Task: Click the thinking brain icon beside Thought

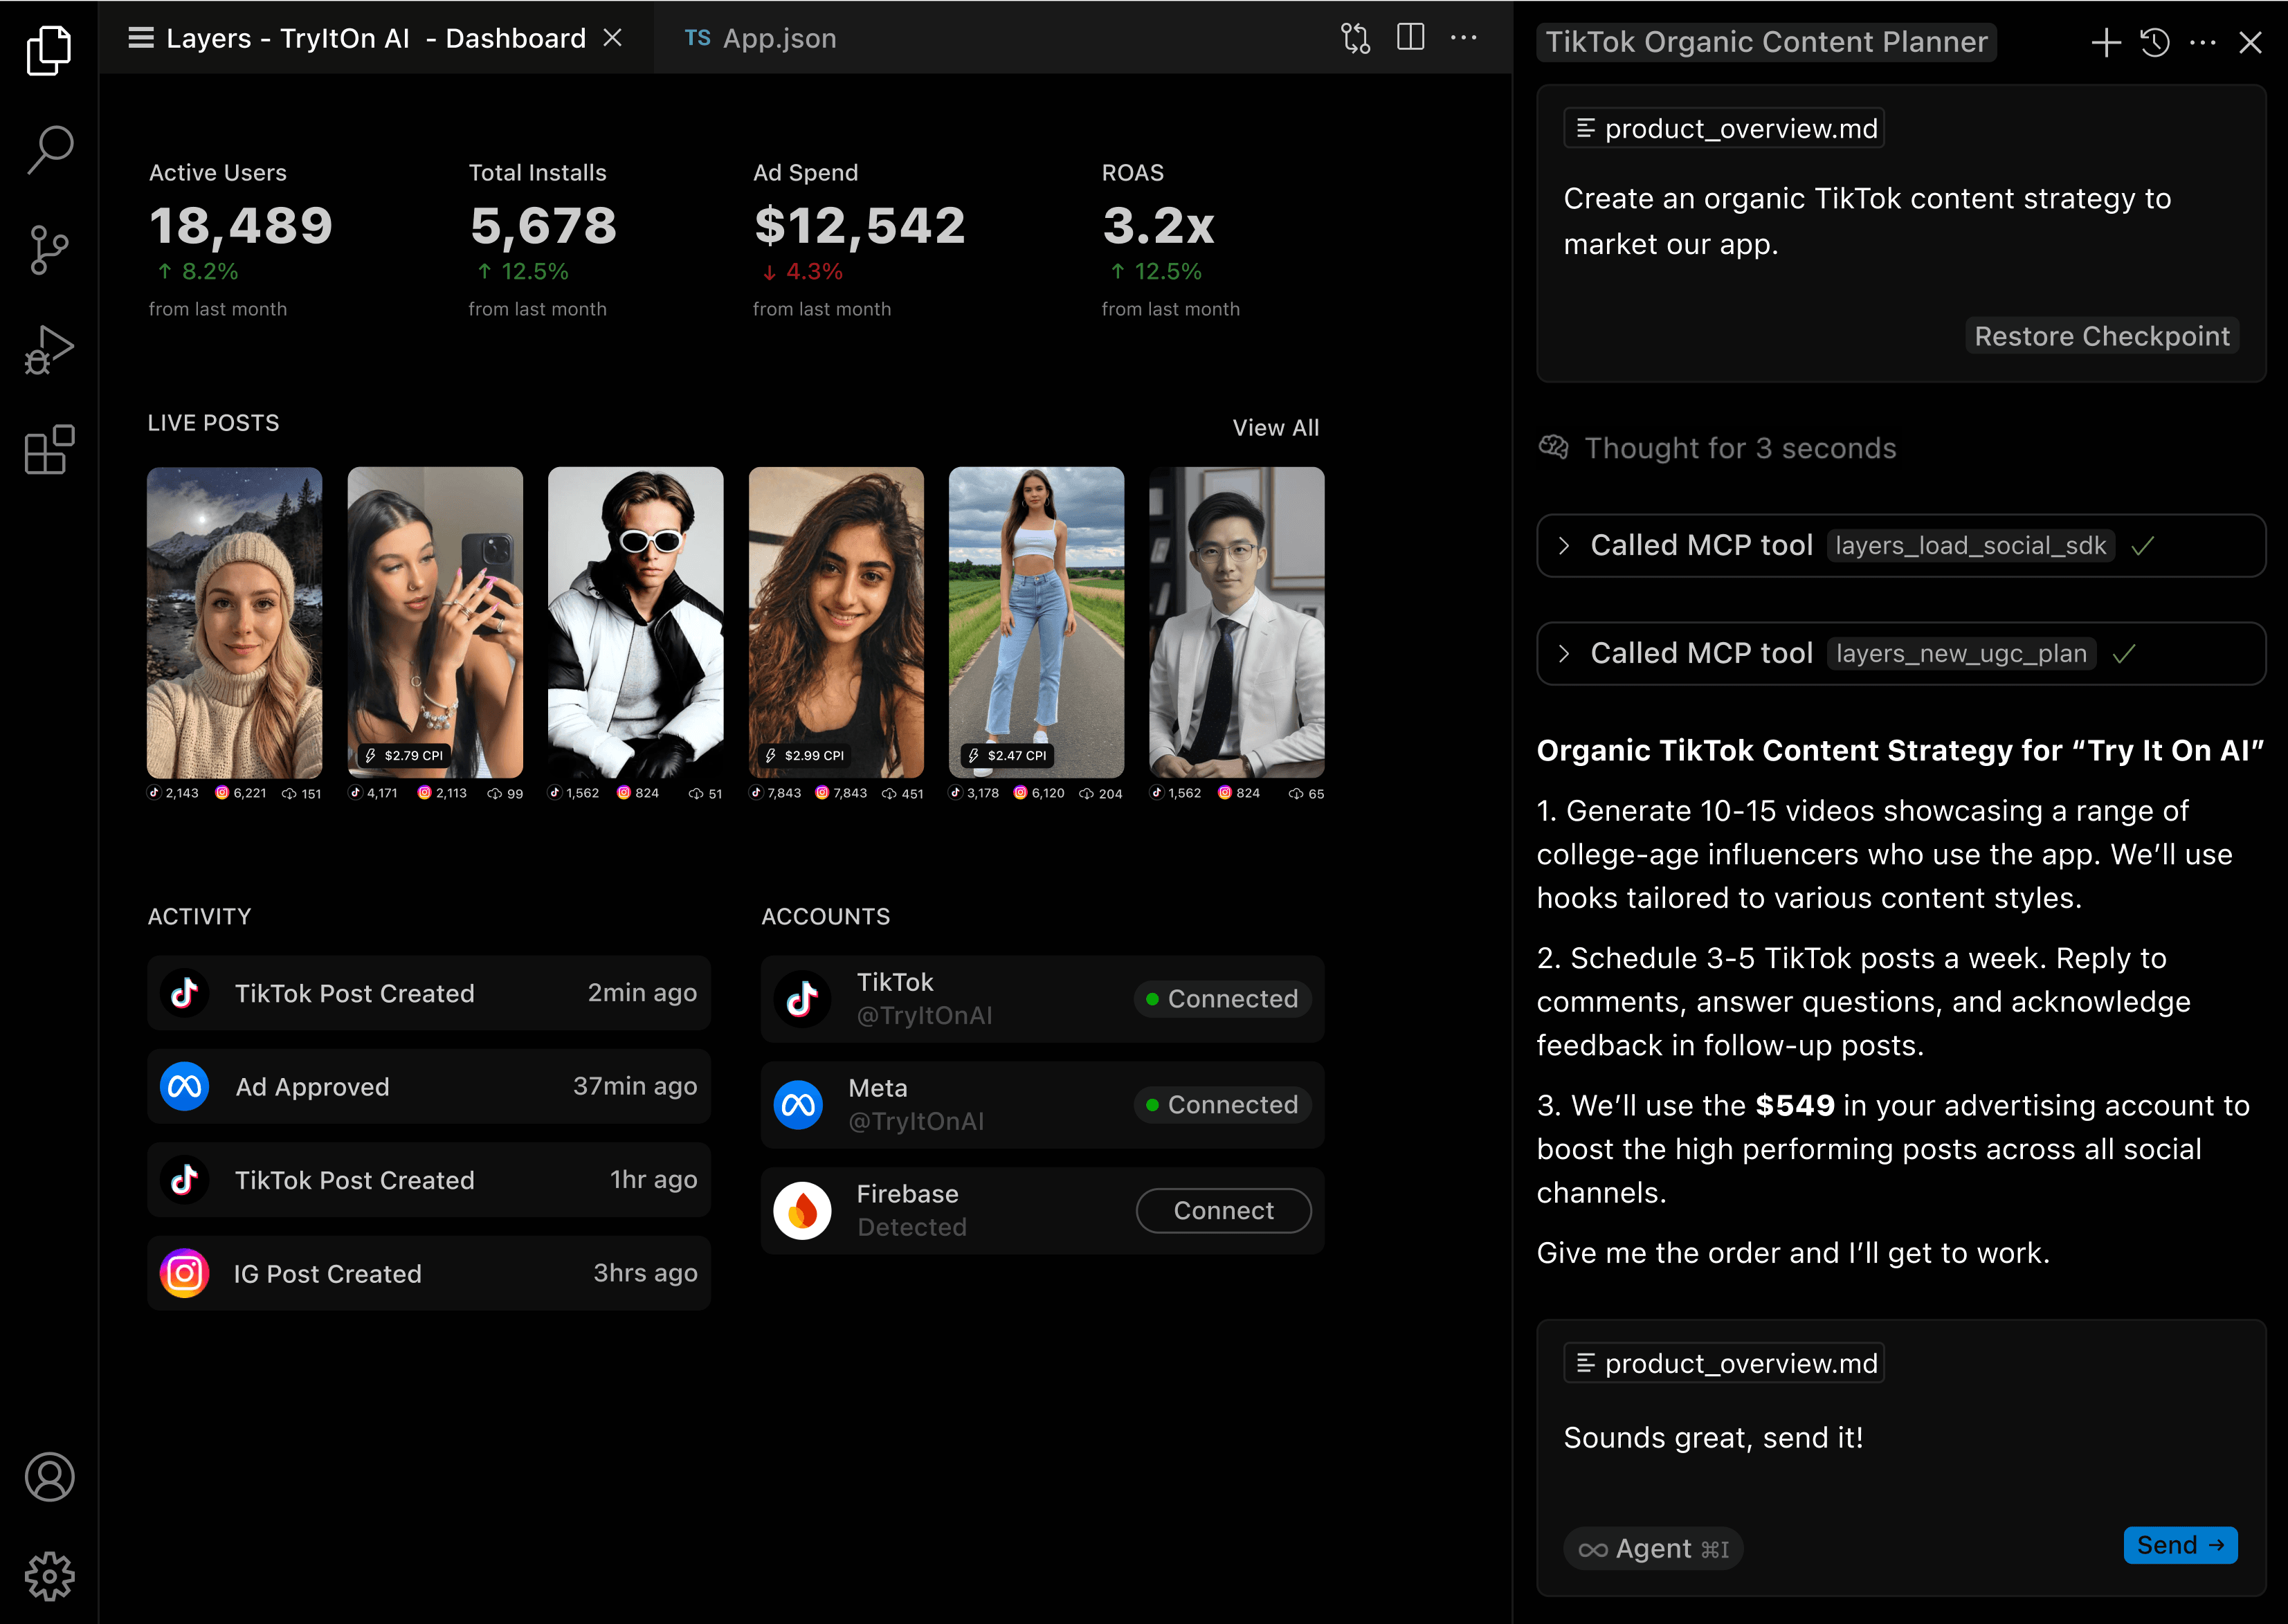Action: 1553,447
